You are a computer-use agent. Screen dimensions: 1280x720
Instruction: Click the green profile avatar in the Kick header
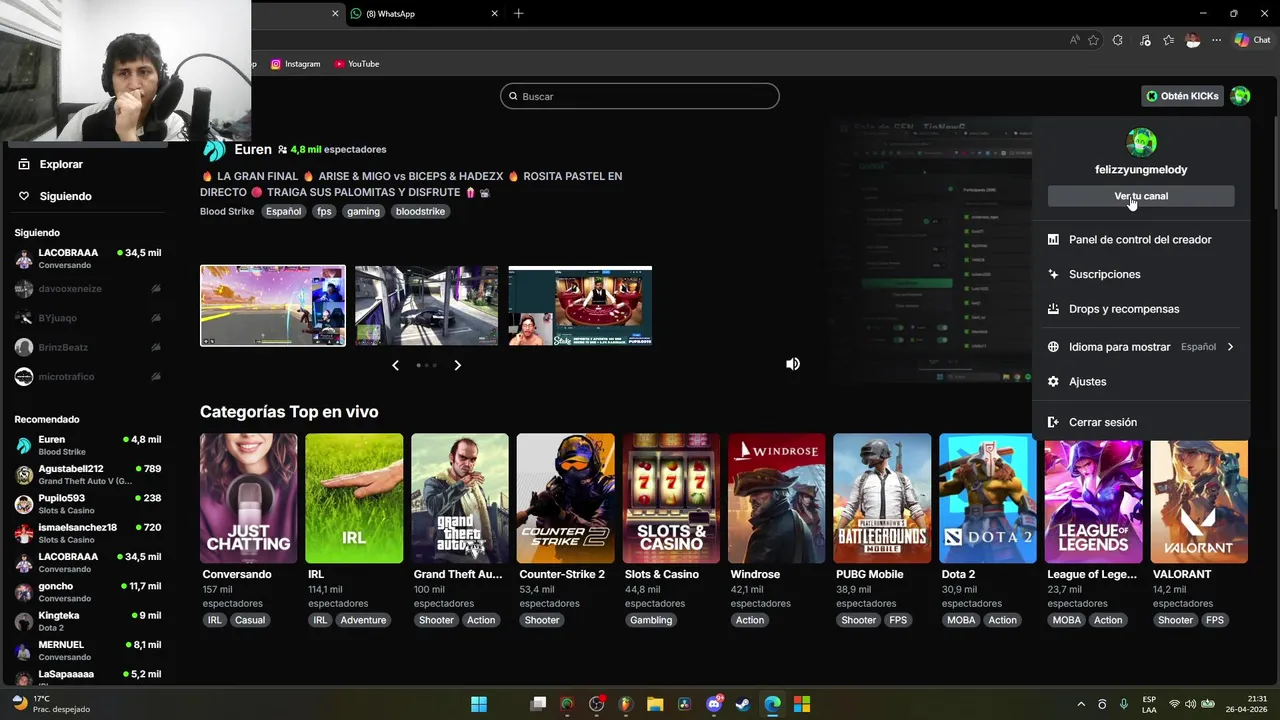tap(1240, 96)
